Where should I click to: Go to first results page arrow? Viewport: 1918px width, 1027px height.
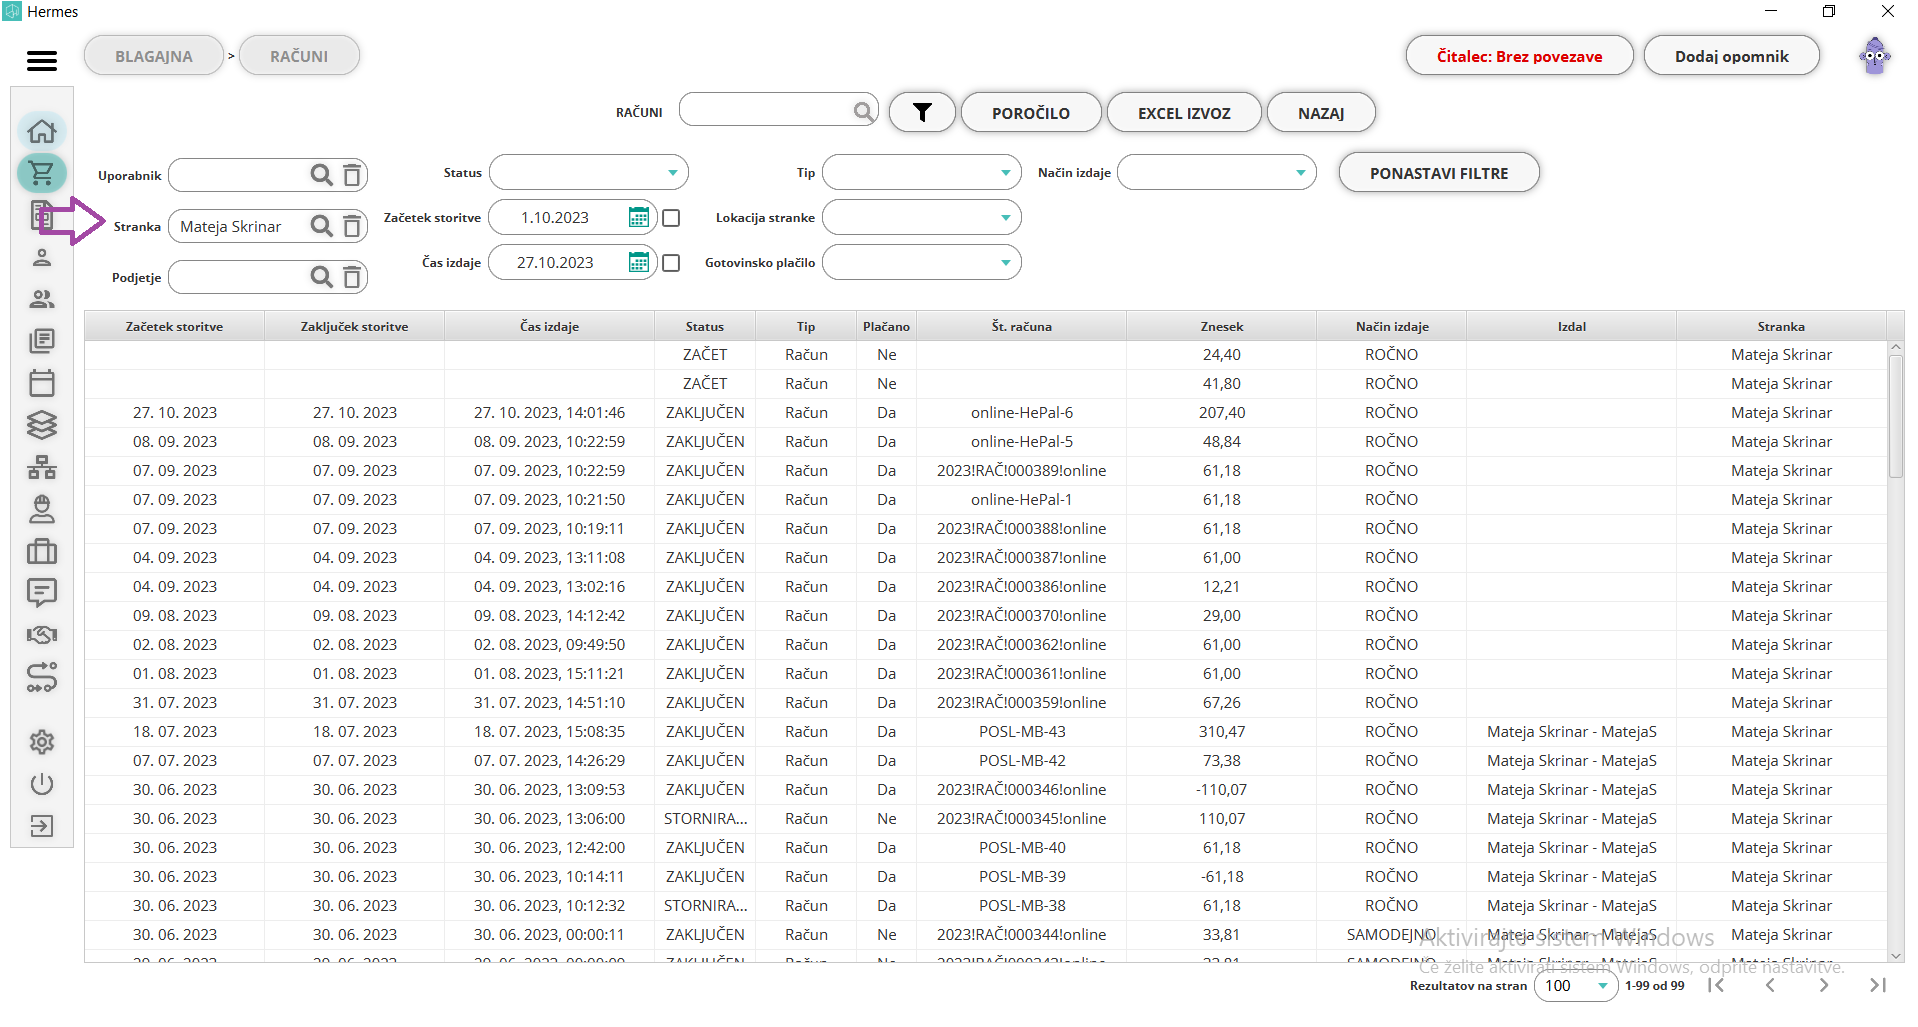coord(1716,985)
